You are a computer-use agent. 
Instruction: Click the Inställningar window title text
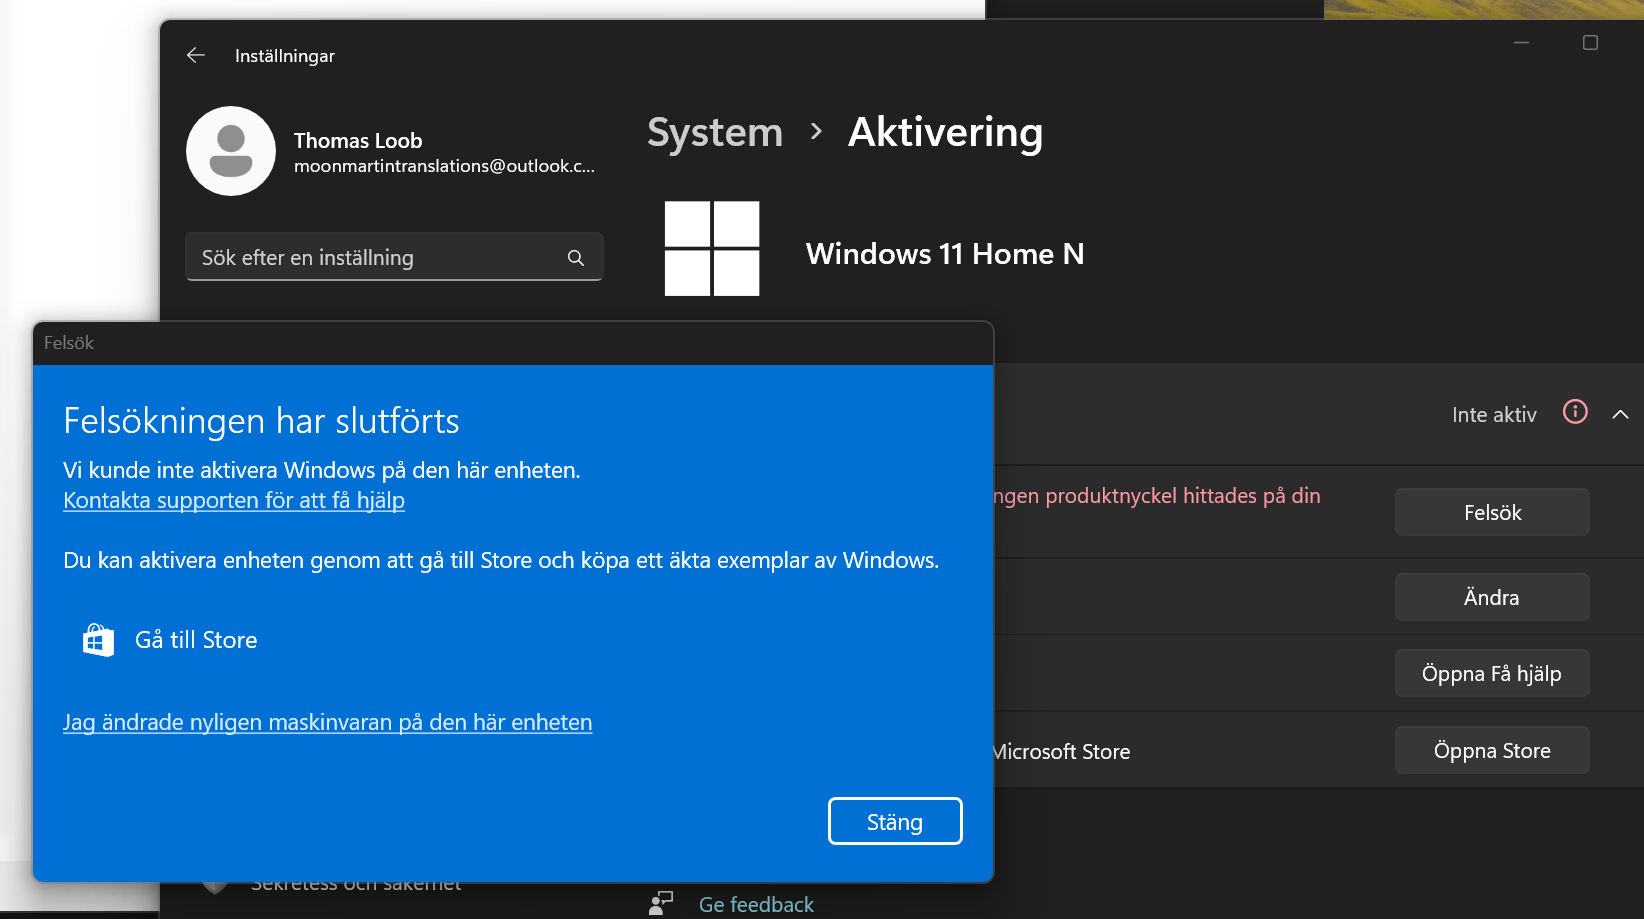pyautogui.click(x=285, y=56)
